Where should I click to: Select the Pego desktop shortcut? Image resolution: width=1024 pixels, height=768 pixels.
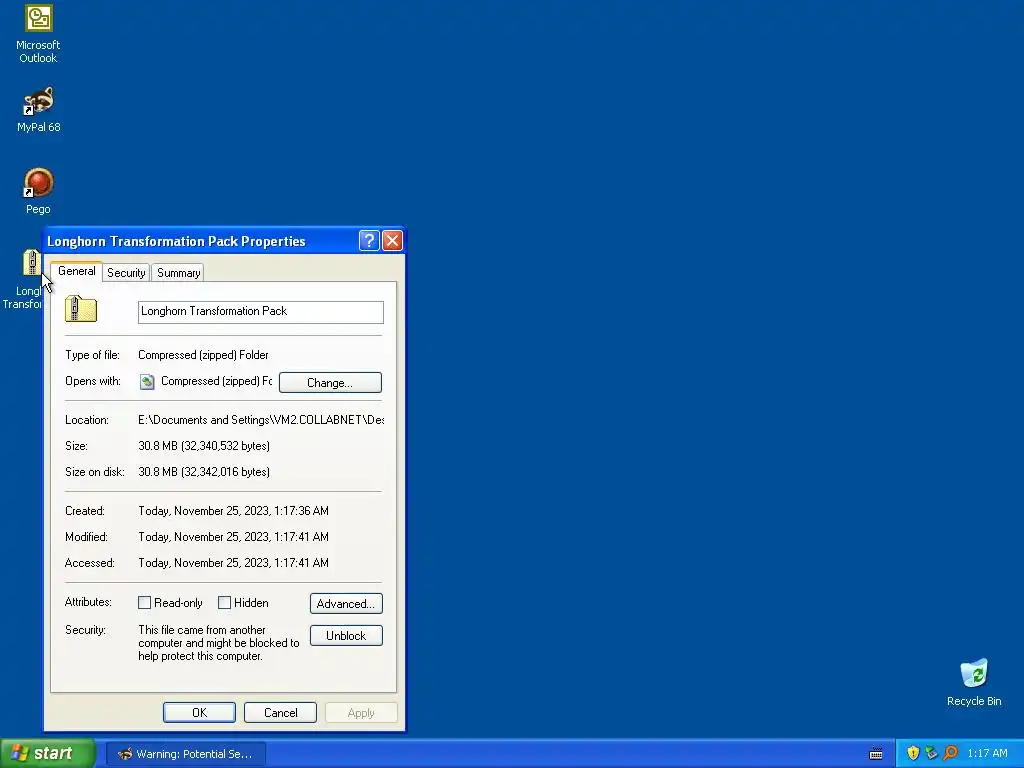38,191
